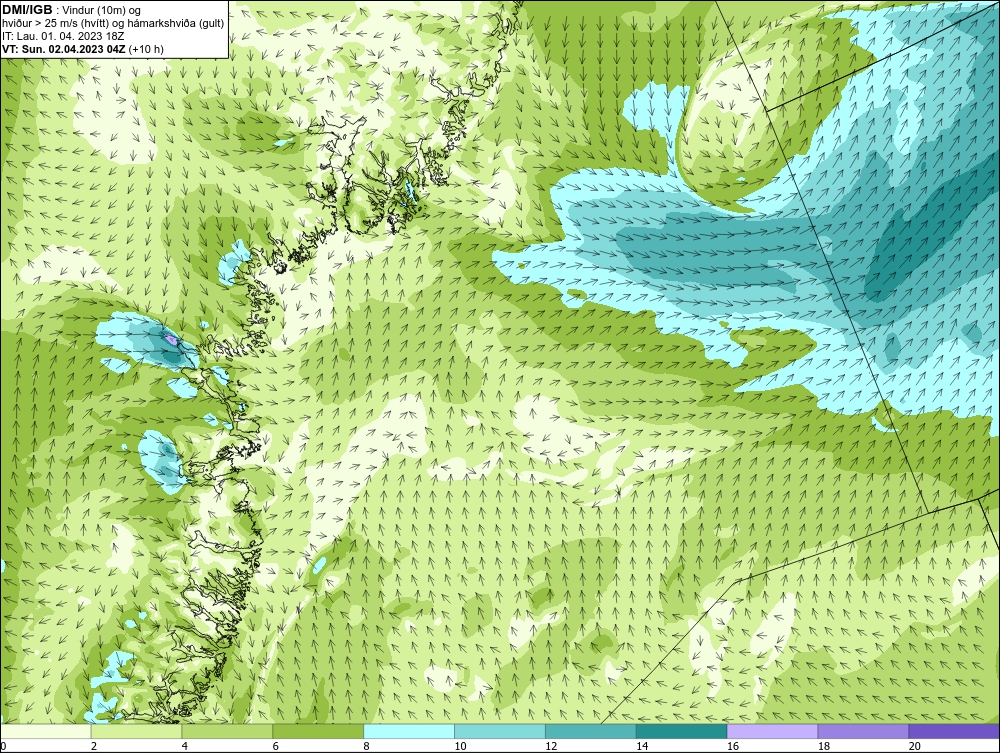
Task: Click the above 20 m/s dark purple swatch
Action: click(954, 731)
